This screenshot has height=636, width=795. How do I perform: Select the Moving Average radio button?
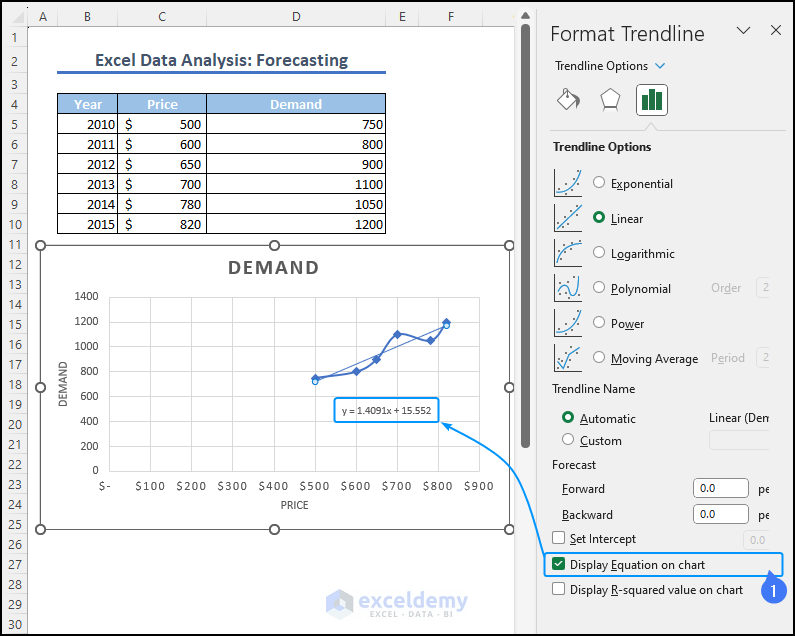click(599, 357)
